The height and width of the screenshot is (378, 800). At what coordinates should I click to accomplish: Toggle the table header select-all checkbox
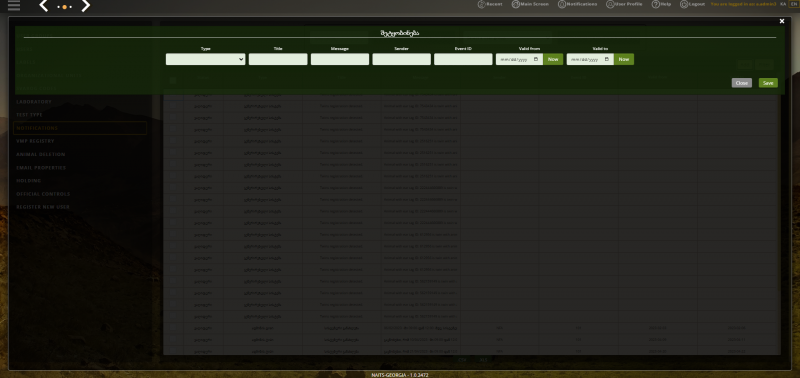(x=173, y=81)
